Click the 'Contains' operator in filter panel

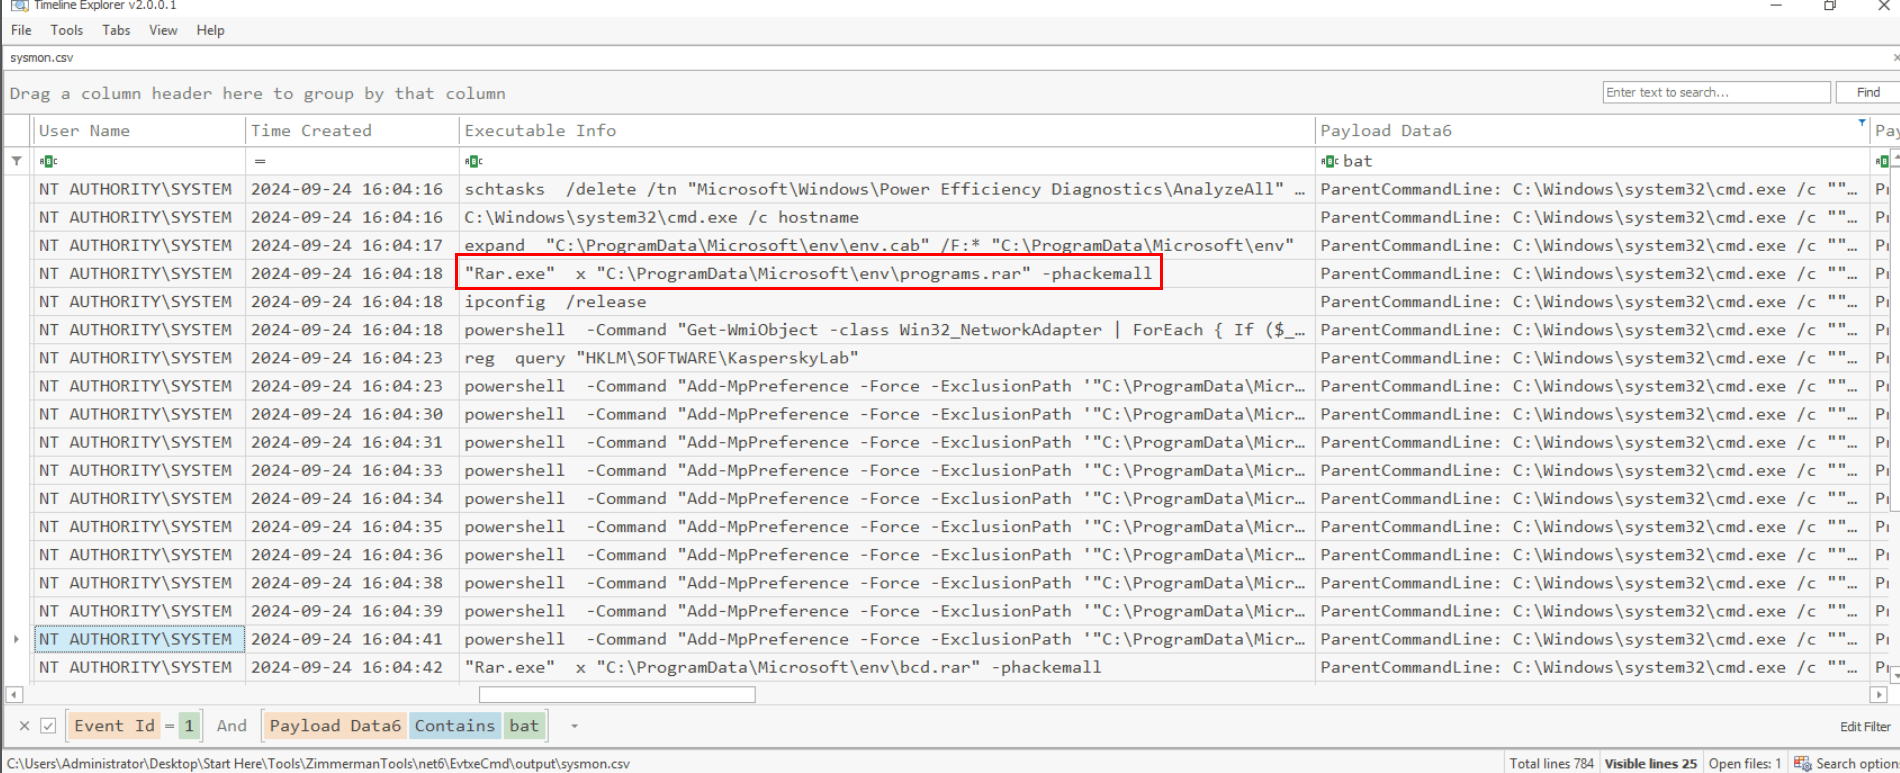point(454,726)
